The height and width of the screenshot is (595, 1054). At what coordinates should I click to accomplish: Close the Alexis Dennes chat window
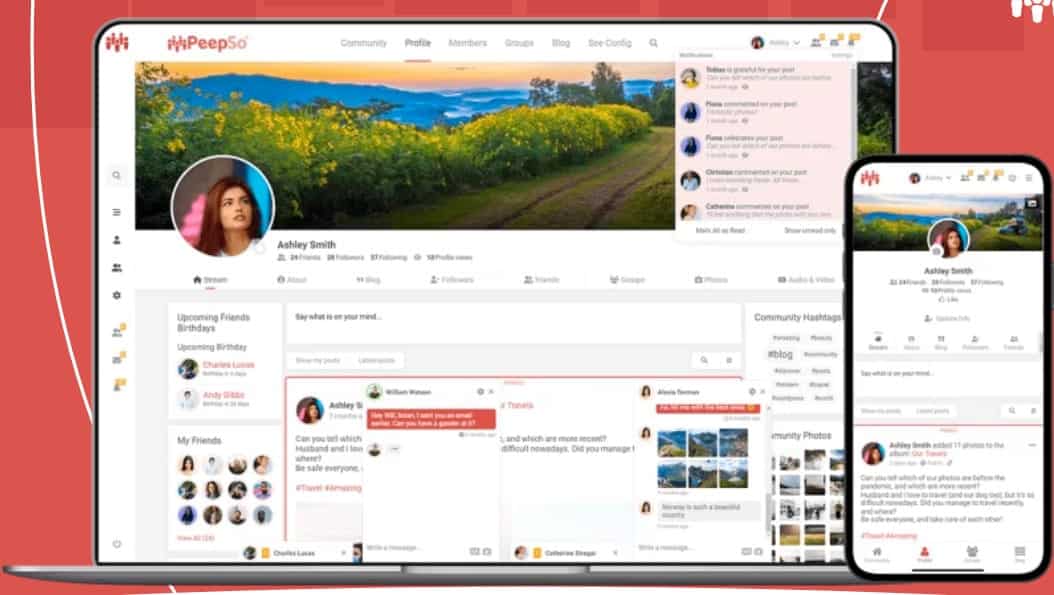763,391
